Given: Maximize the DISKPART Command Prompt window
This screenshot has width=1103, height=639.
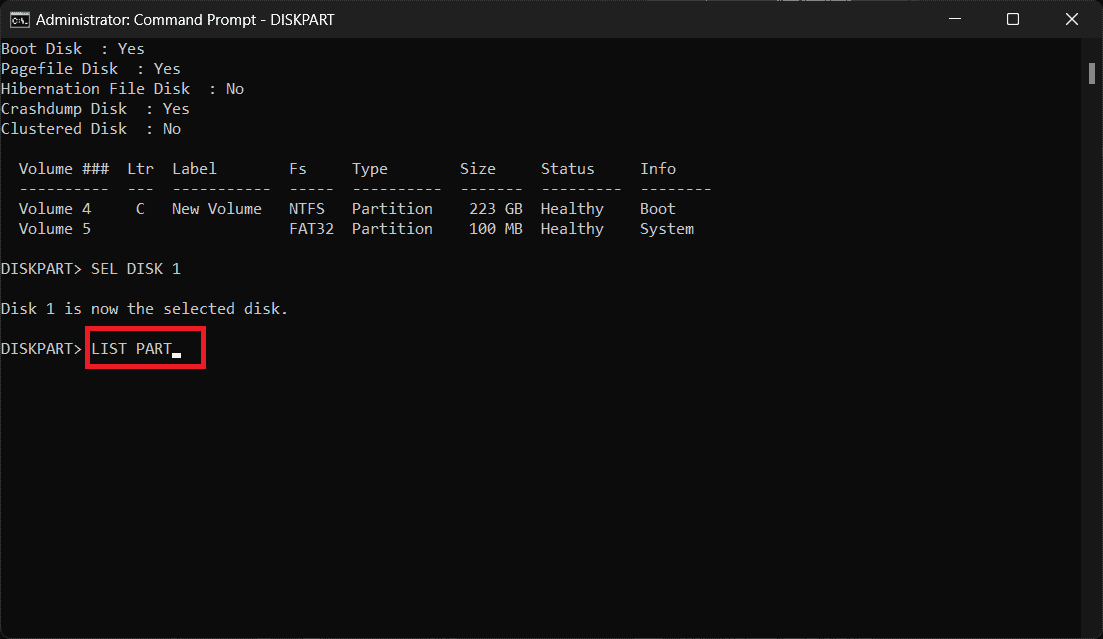Looking at the screenshot, I should (x=1012, y=19).
